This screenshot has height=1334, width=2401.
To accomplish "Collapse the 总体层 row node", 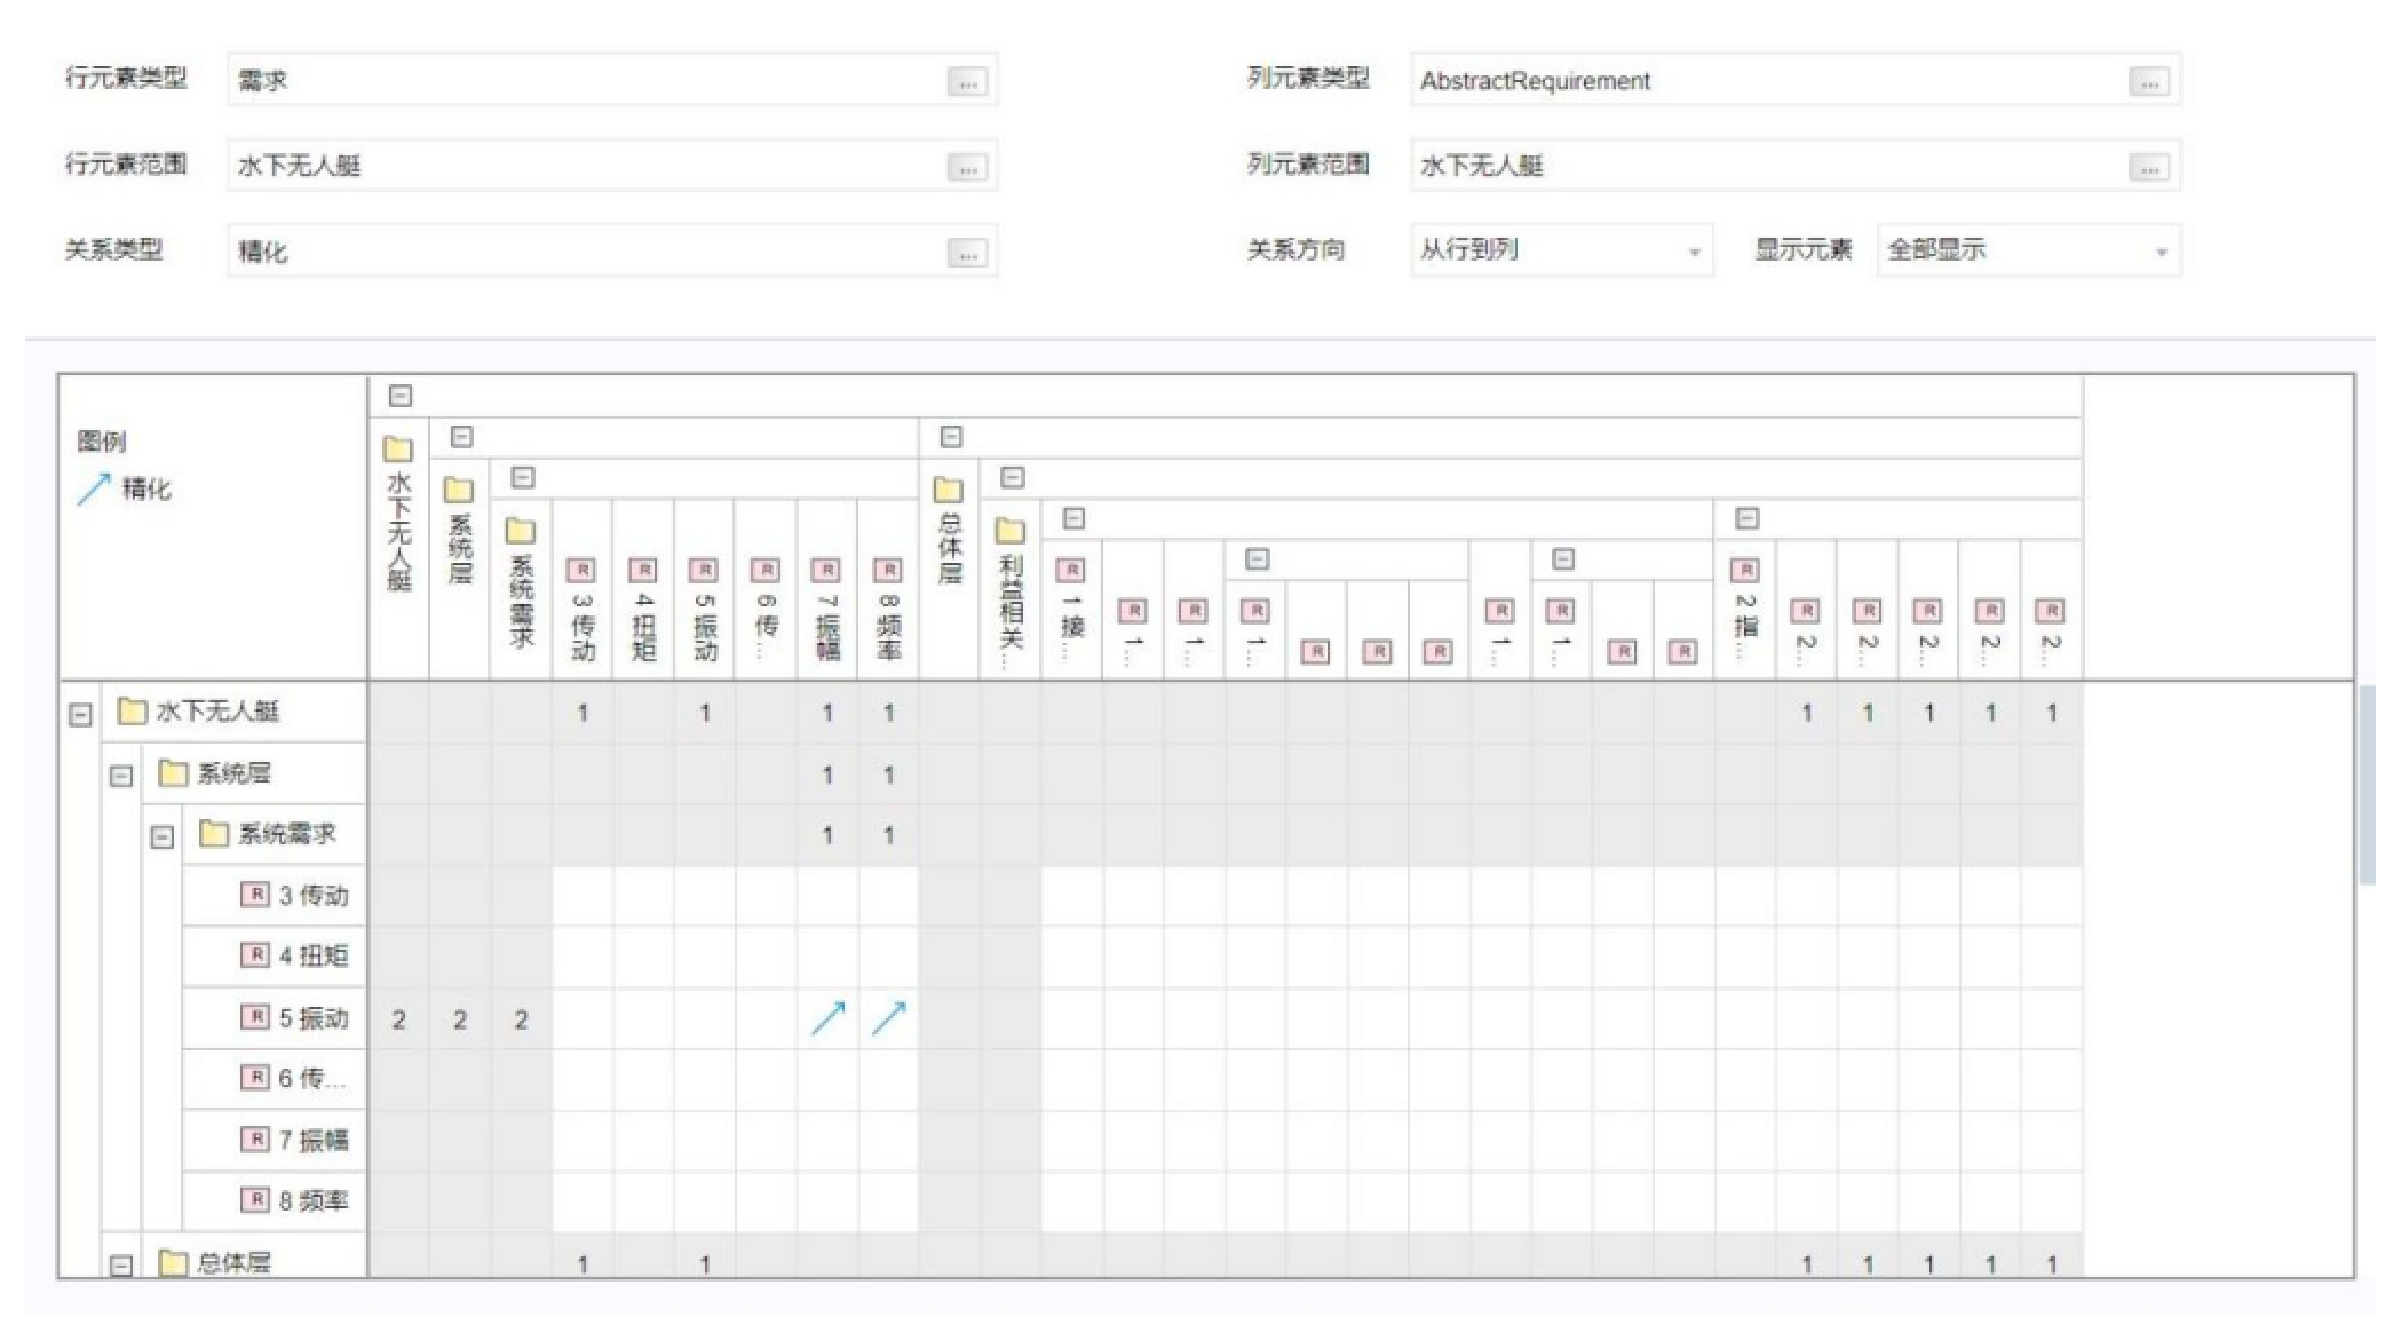I will pos(121,1265).
